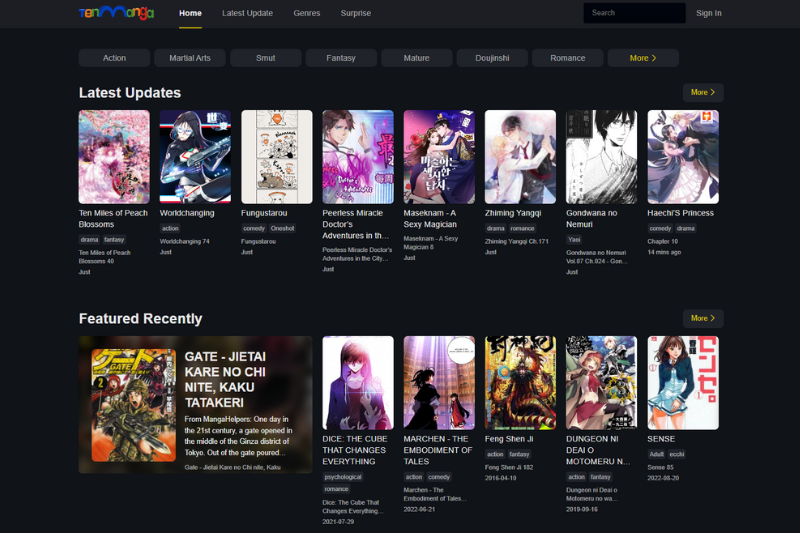Focus the Search input field

click(634, 13)
